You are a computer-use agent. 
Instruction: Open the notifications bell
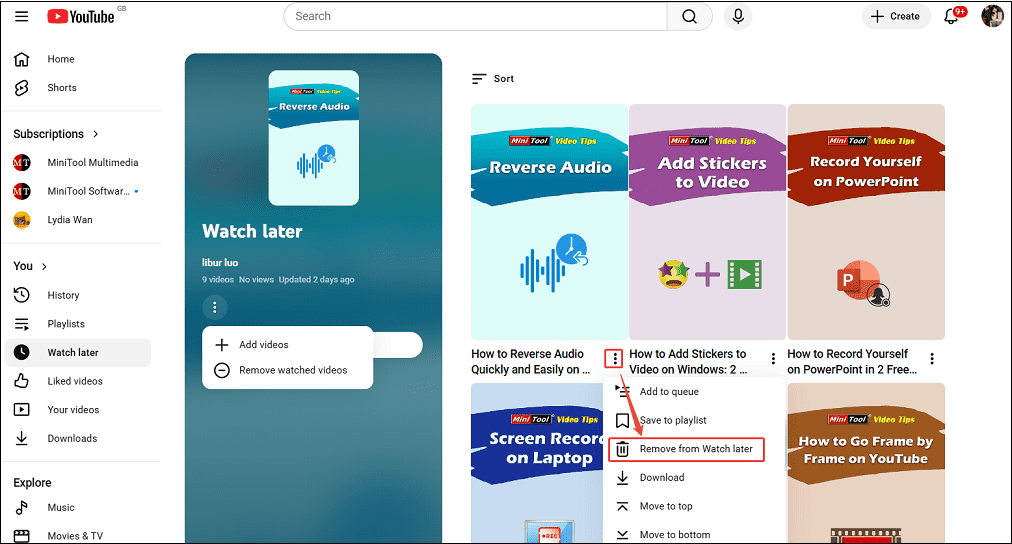[951, 16]
